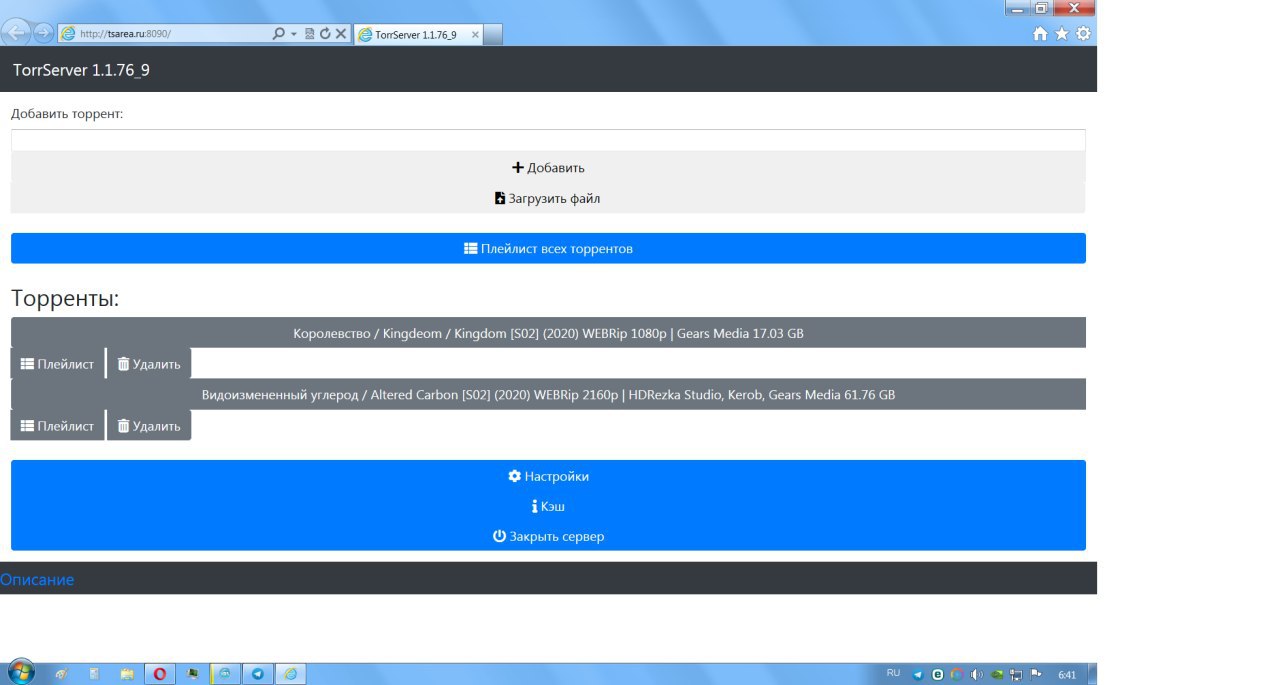The width and height of the screenshot is (1280, 685).
Task: Open Настройки settings
Action: [x=548, y=476]
